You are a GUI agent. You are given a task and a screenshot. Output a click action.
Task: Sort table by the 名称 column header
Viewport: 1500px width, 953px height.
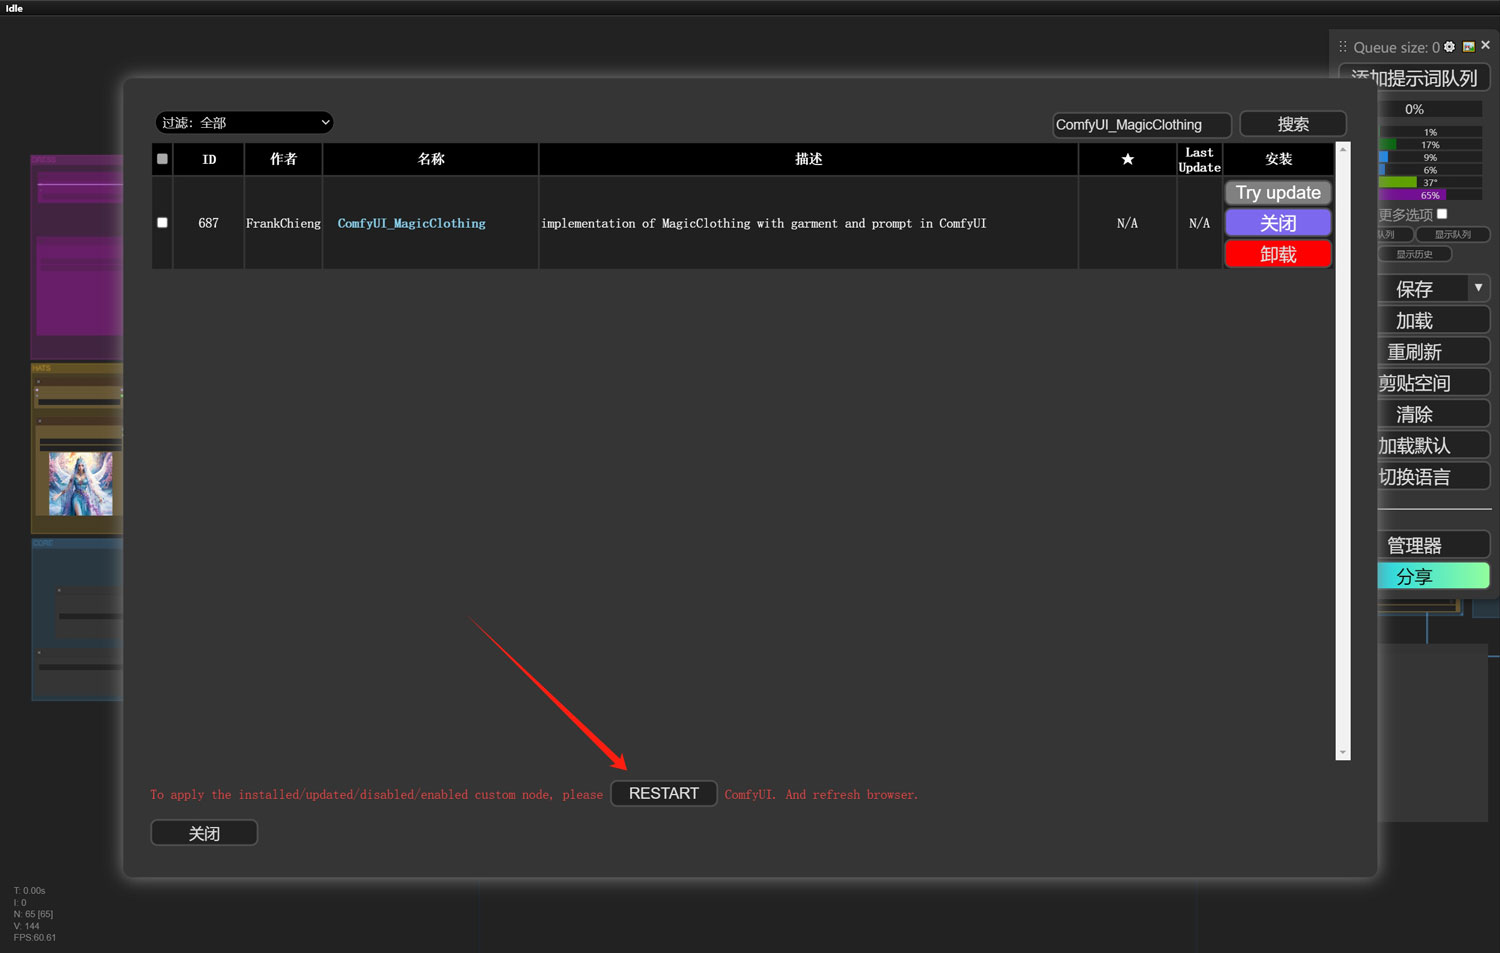(x=431, y=159)
